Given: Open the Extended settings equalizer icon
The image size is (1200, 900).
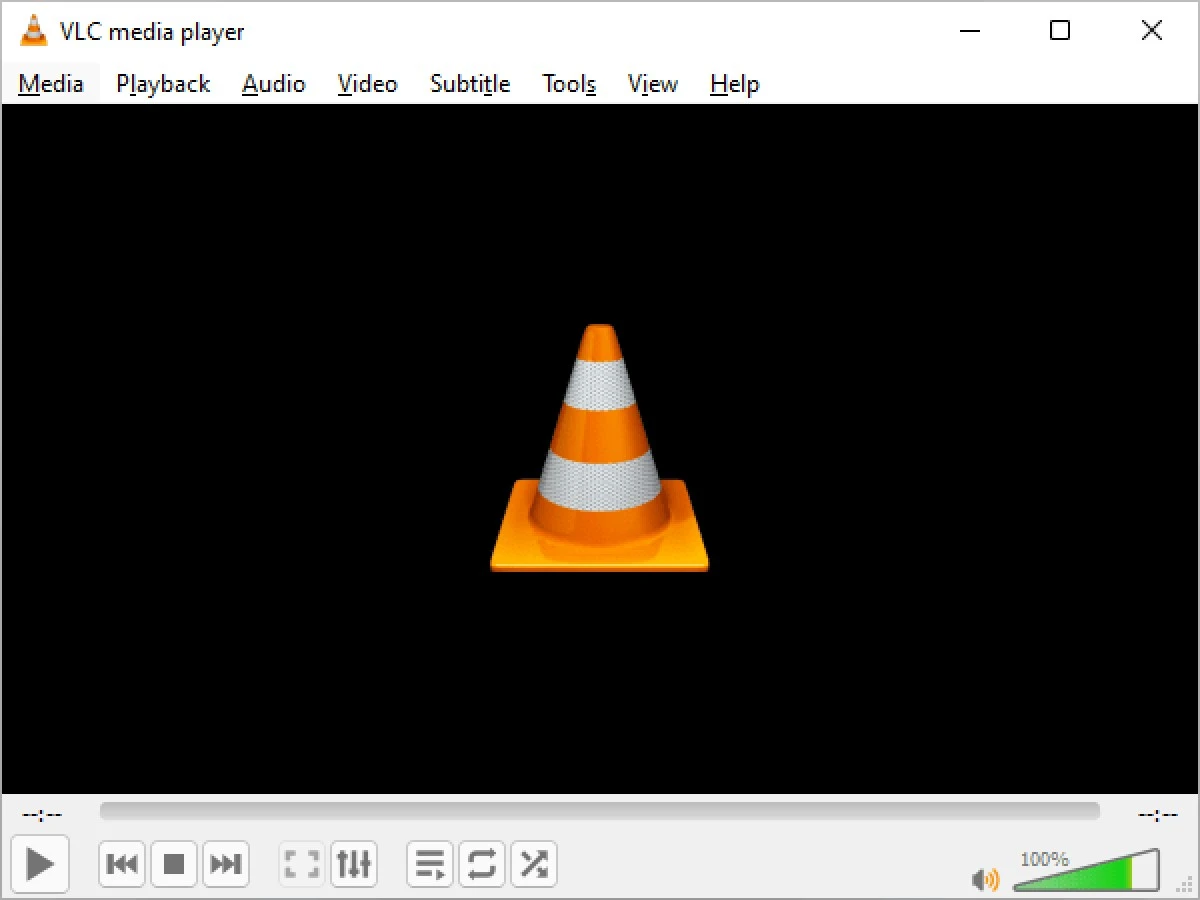Looking at the screenshot, I should (354, 863).
